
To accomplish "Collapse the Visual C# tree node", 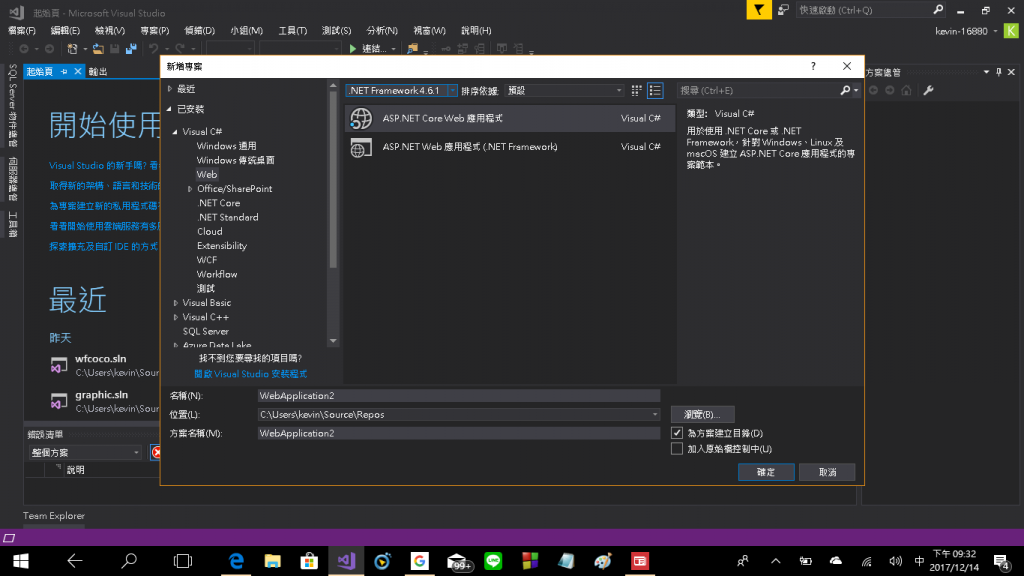I will tap(175, 132).
